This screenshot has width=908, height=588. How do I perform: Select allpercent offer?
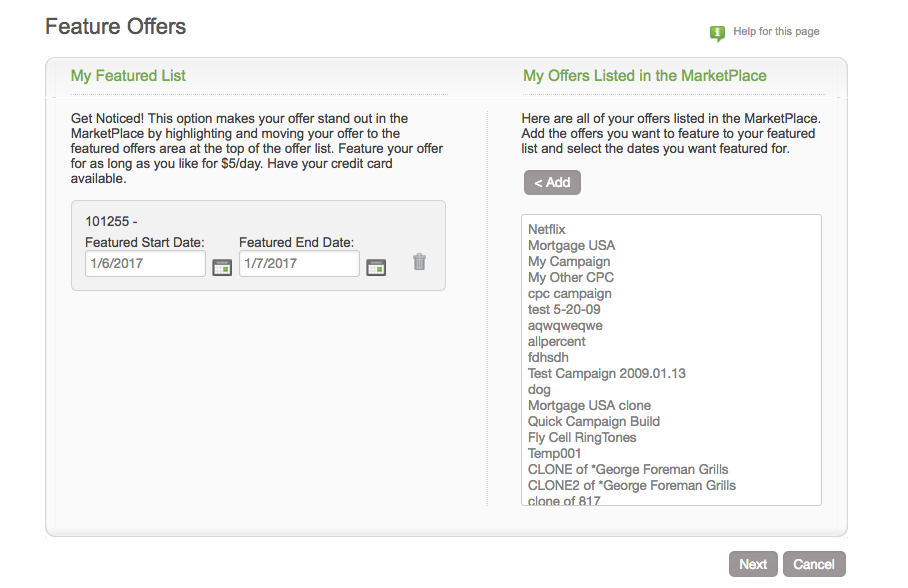pos(671,342)
